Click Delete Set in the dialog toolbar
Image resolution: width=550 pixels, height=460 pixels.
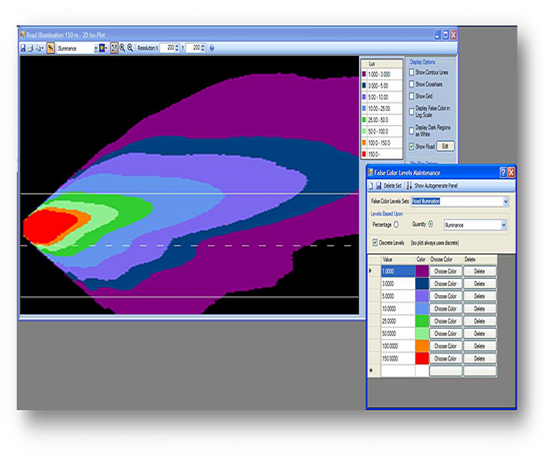click(392, 186)
